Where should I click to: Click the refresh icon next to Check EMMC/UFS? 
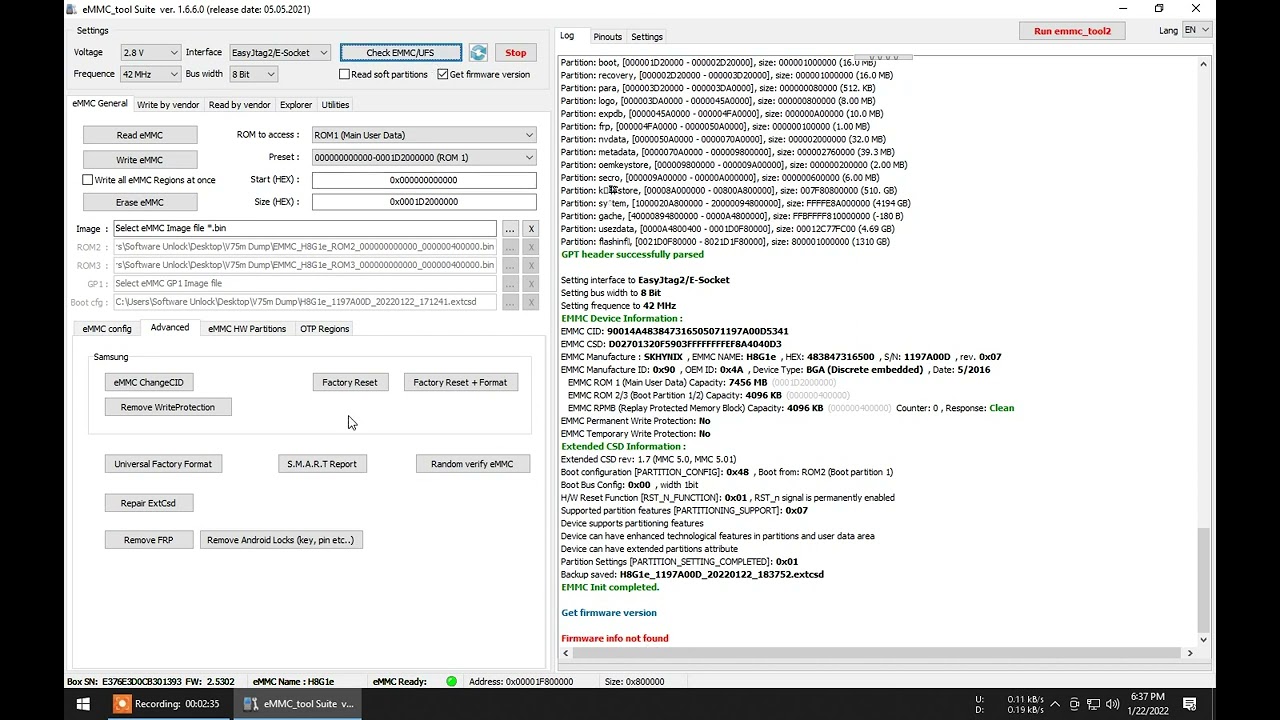pos(478,53)
